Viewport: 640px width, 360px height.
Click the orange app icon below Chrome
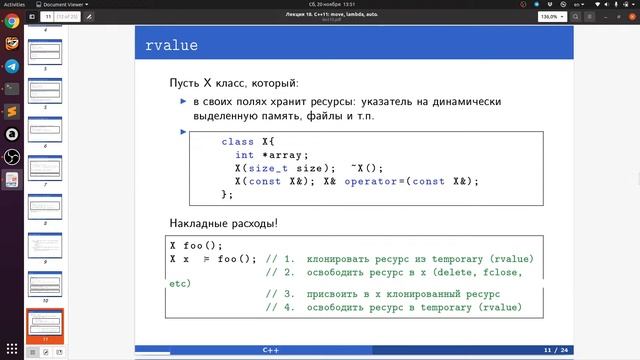coord(12,43)
